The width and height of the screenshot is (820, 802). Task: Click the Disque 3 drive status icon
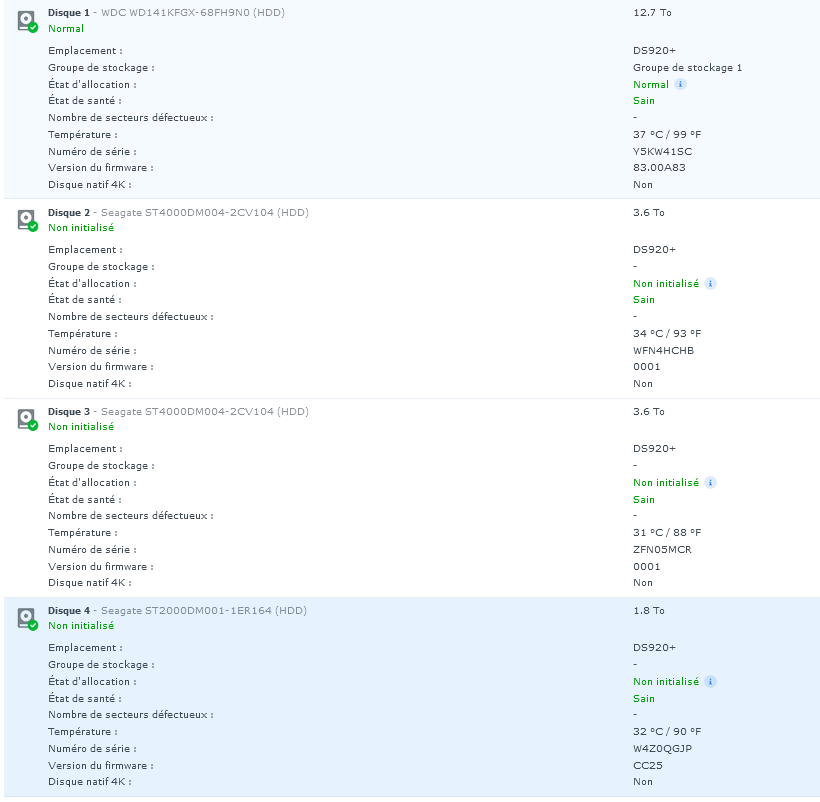[27, 420]
